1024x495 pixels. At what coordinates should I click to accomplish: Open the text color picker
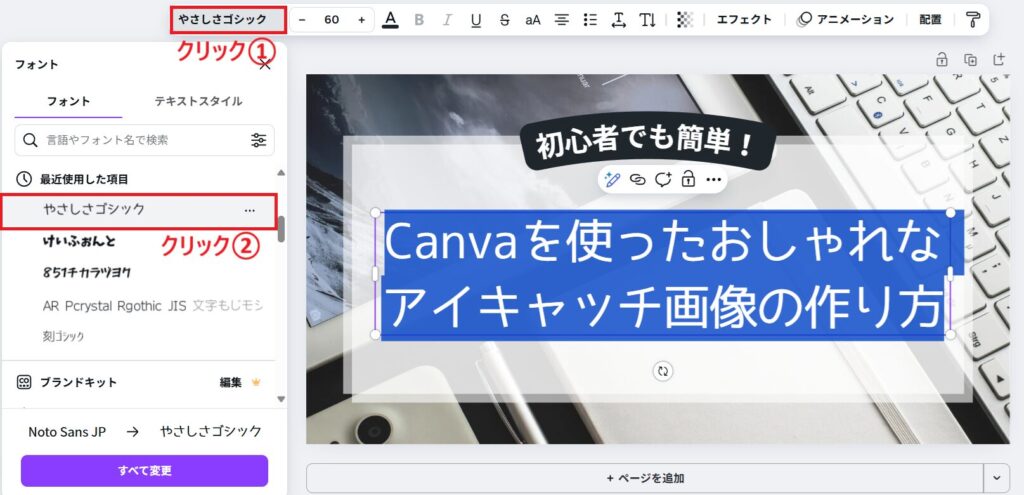(x=390, y=19)
